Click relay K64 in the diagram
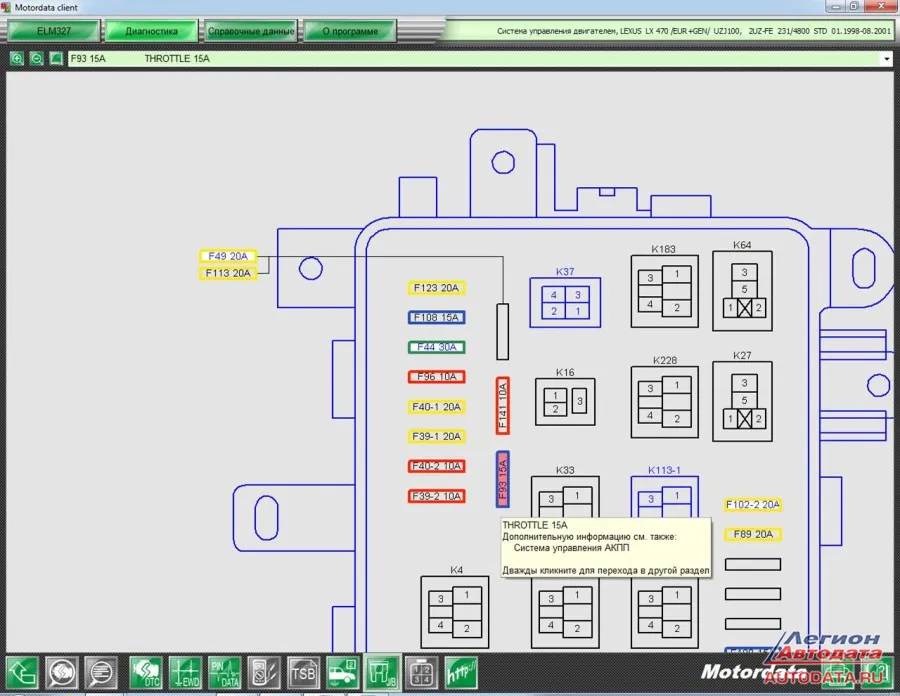This screenshot has height=696, width=900. pyautogui.click(x=742, y=291)
